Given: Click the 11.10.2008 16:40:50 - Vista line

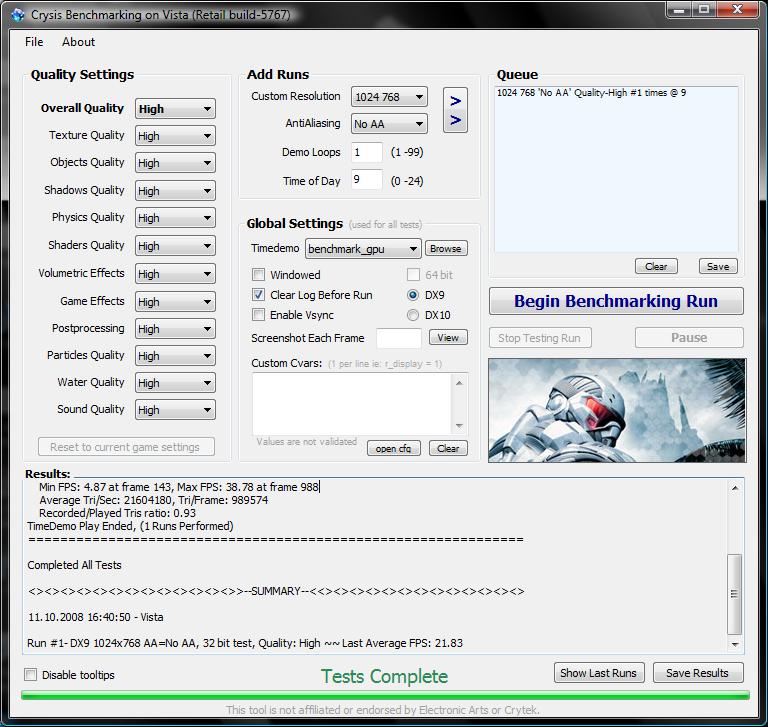Looking at the screenshot, I should (96, 617).
